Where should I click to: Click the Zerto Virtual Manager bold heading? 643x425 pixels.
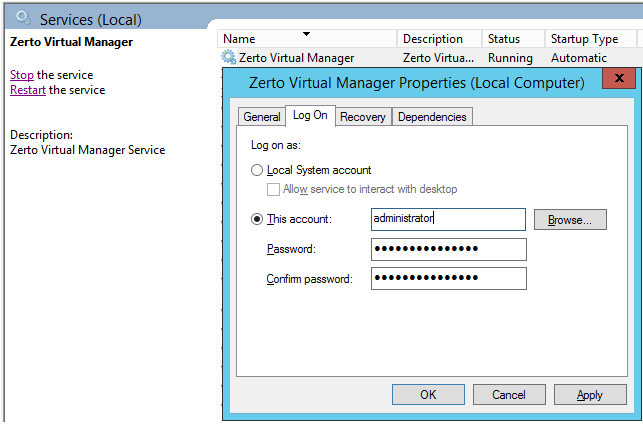coord(71,42)
